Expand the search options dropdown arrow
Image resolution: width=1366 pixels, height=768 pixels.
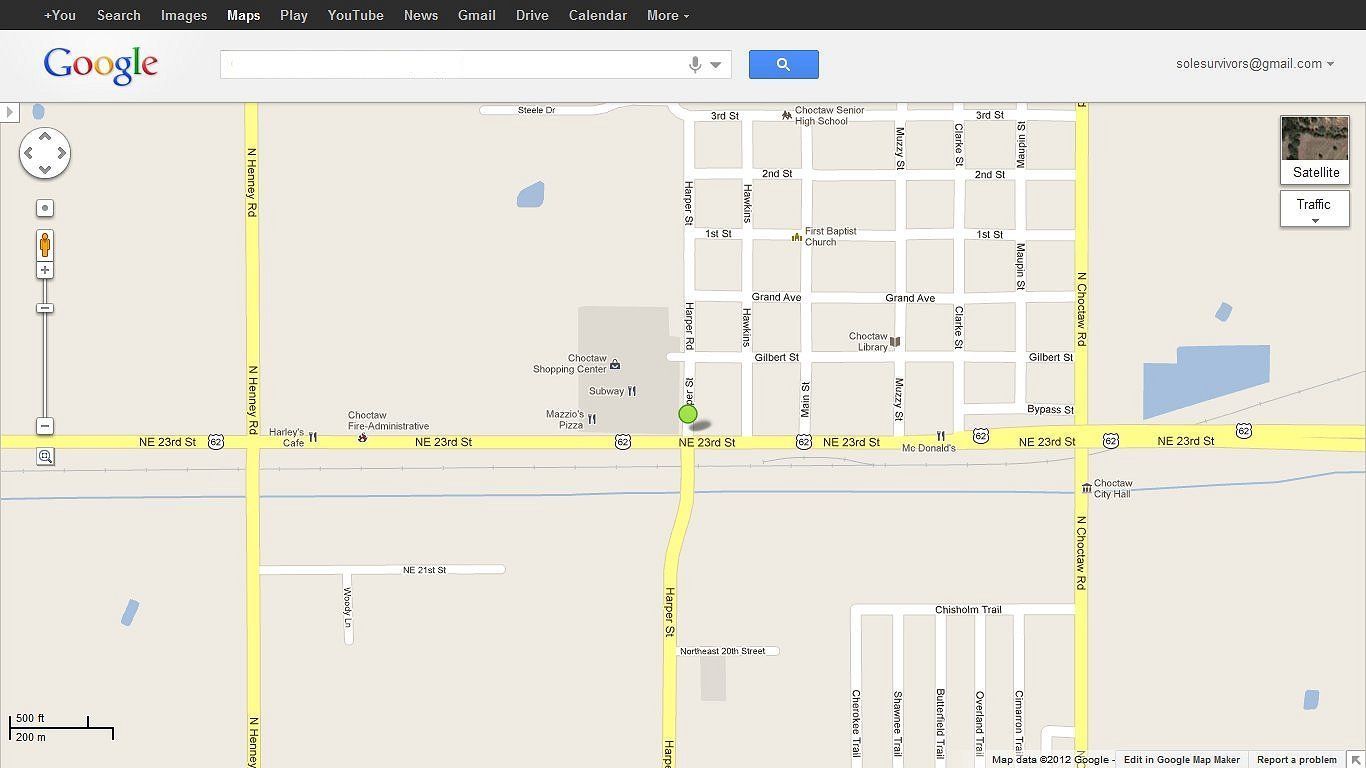tap(716, 65)
